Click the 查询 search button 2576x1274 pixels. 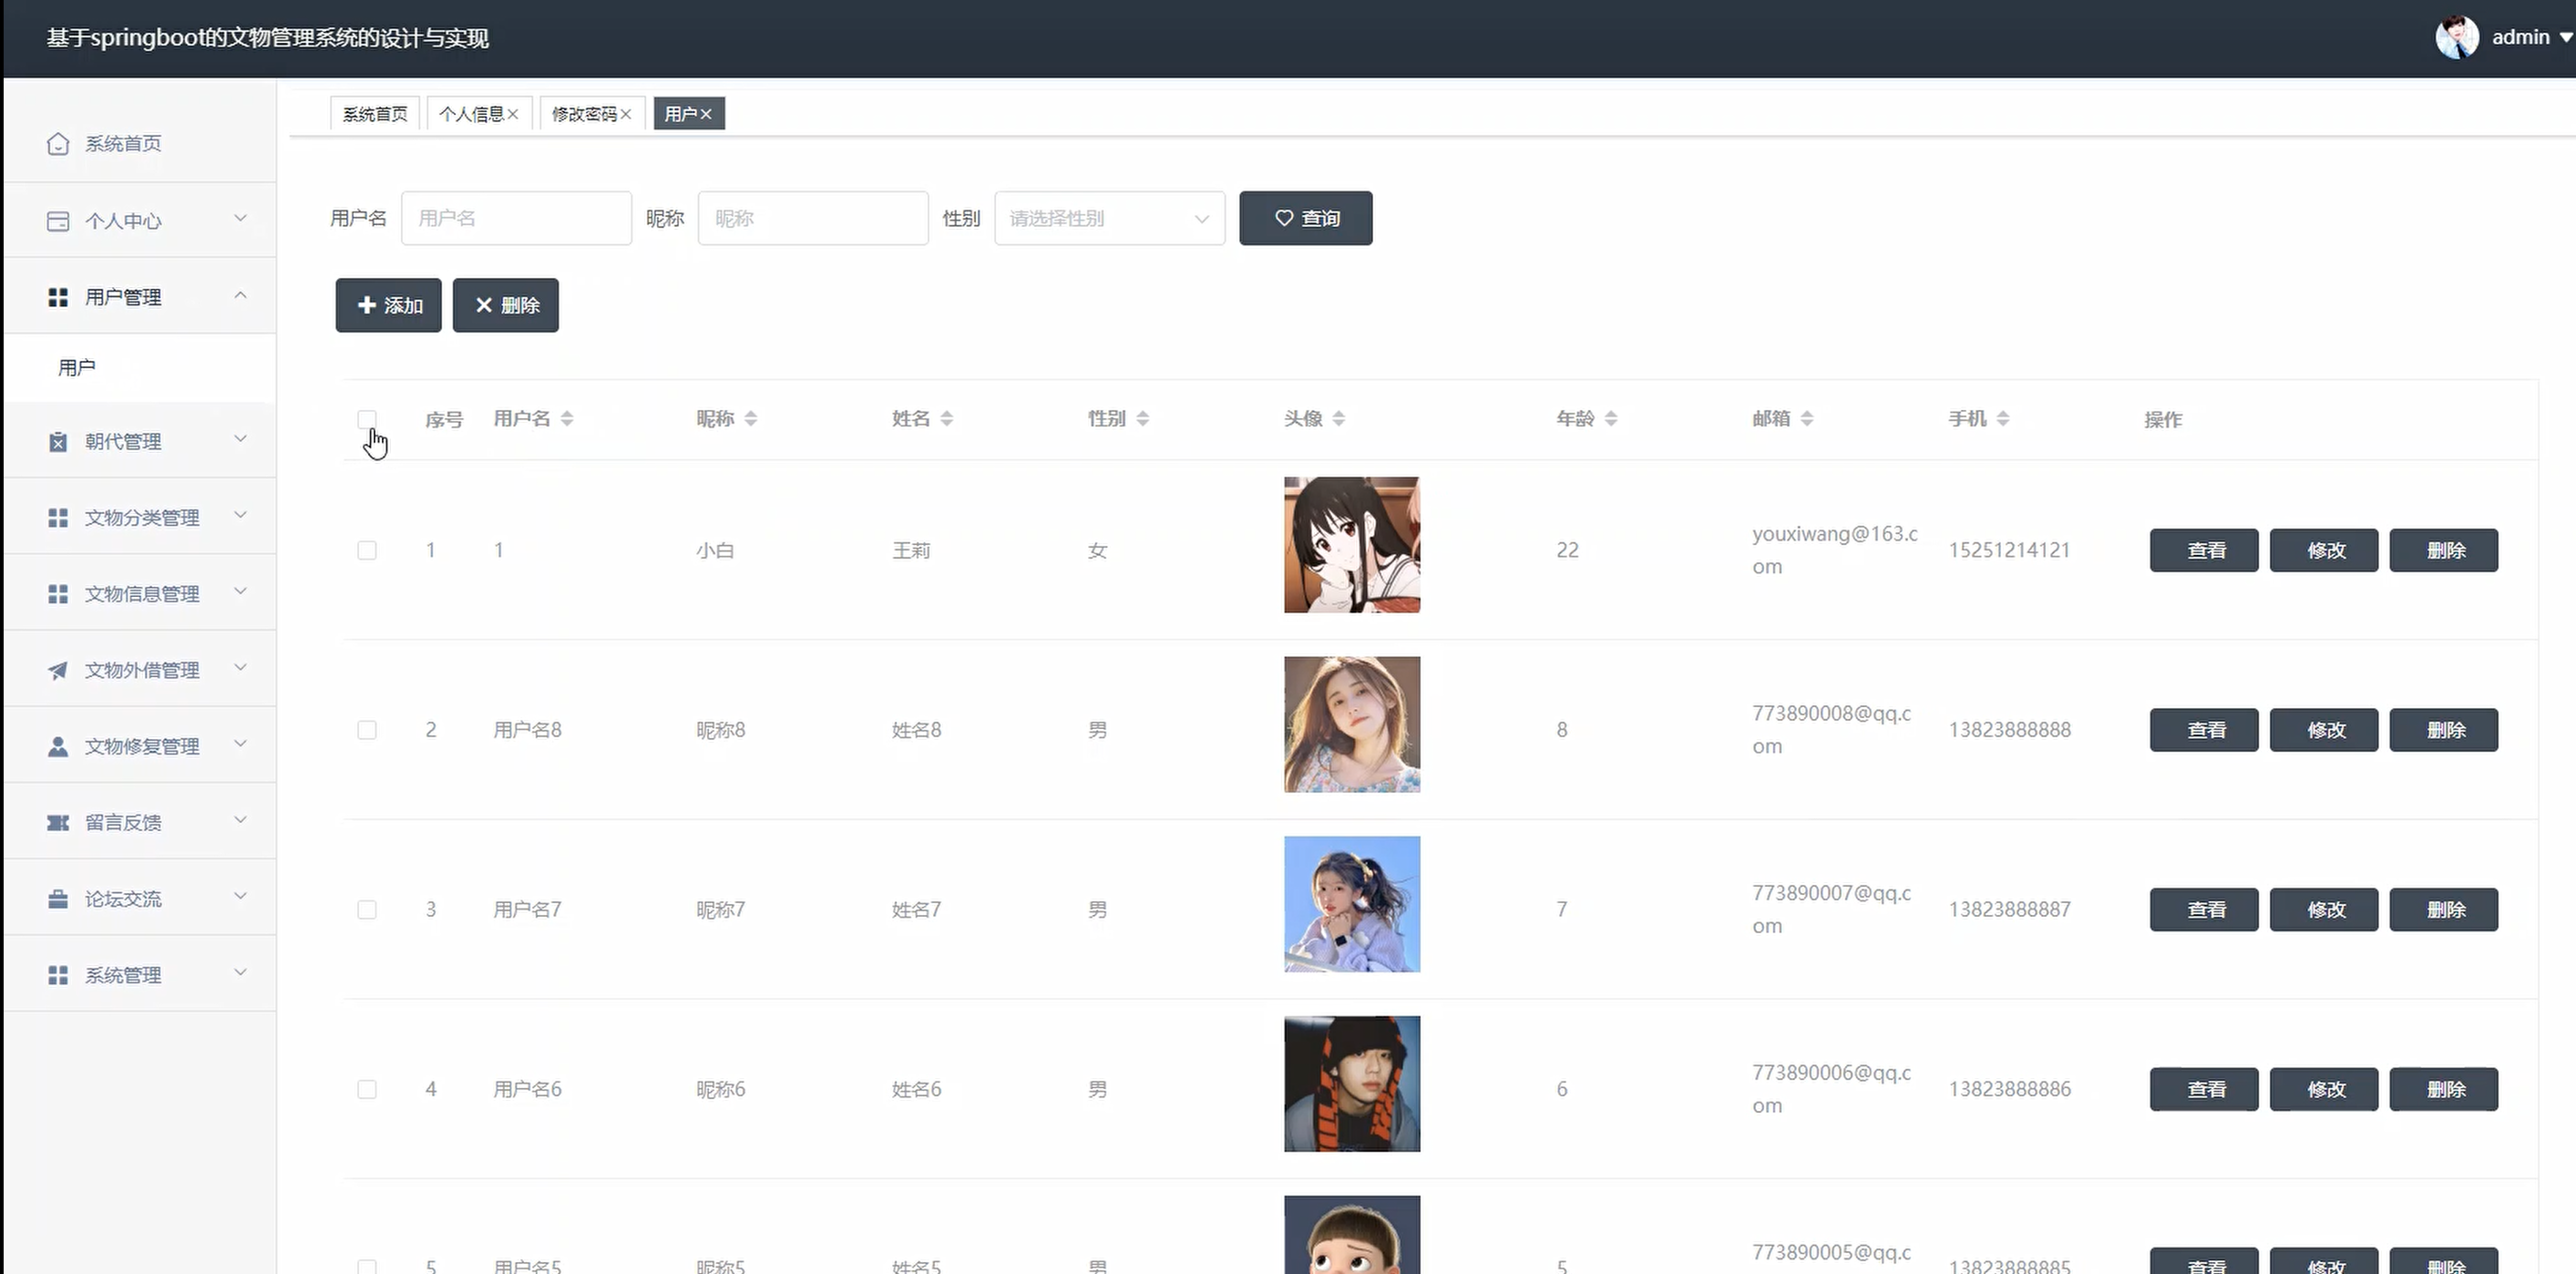1305,218
